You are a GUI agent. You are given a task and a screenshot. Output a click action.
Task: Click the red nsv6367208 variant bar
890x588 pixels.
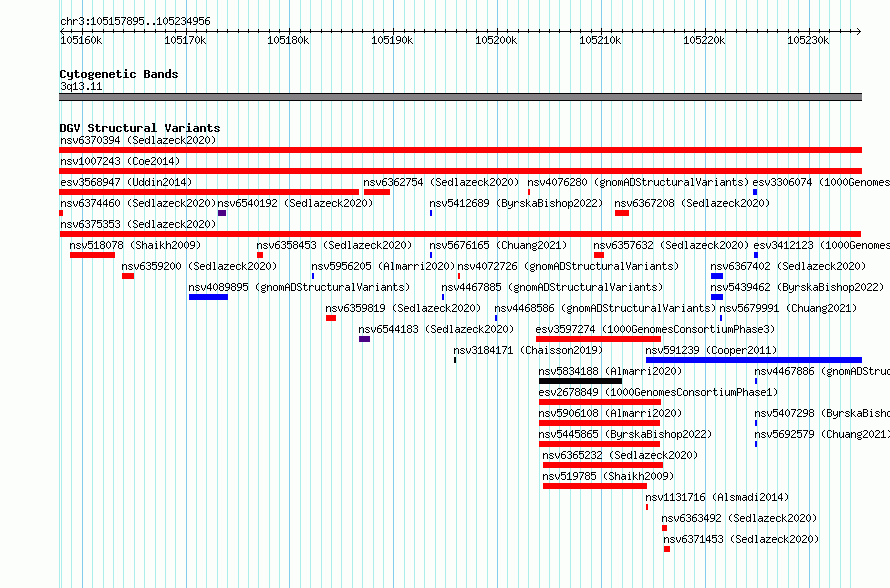coord(622,213)
